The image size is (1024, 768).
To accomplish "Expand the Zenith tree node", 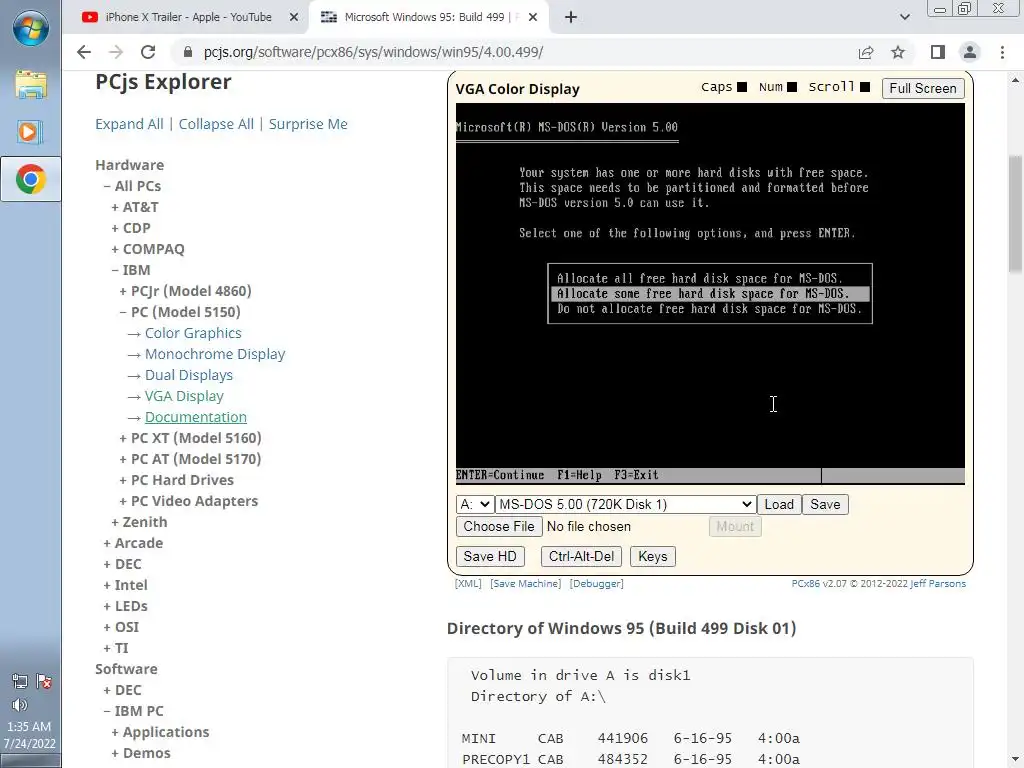I will [x=139, y=522].
